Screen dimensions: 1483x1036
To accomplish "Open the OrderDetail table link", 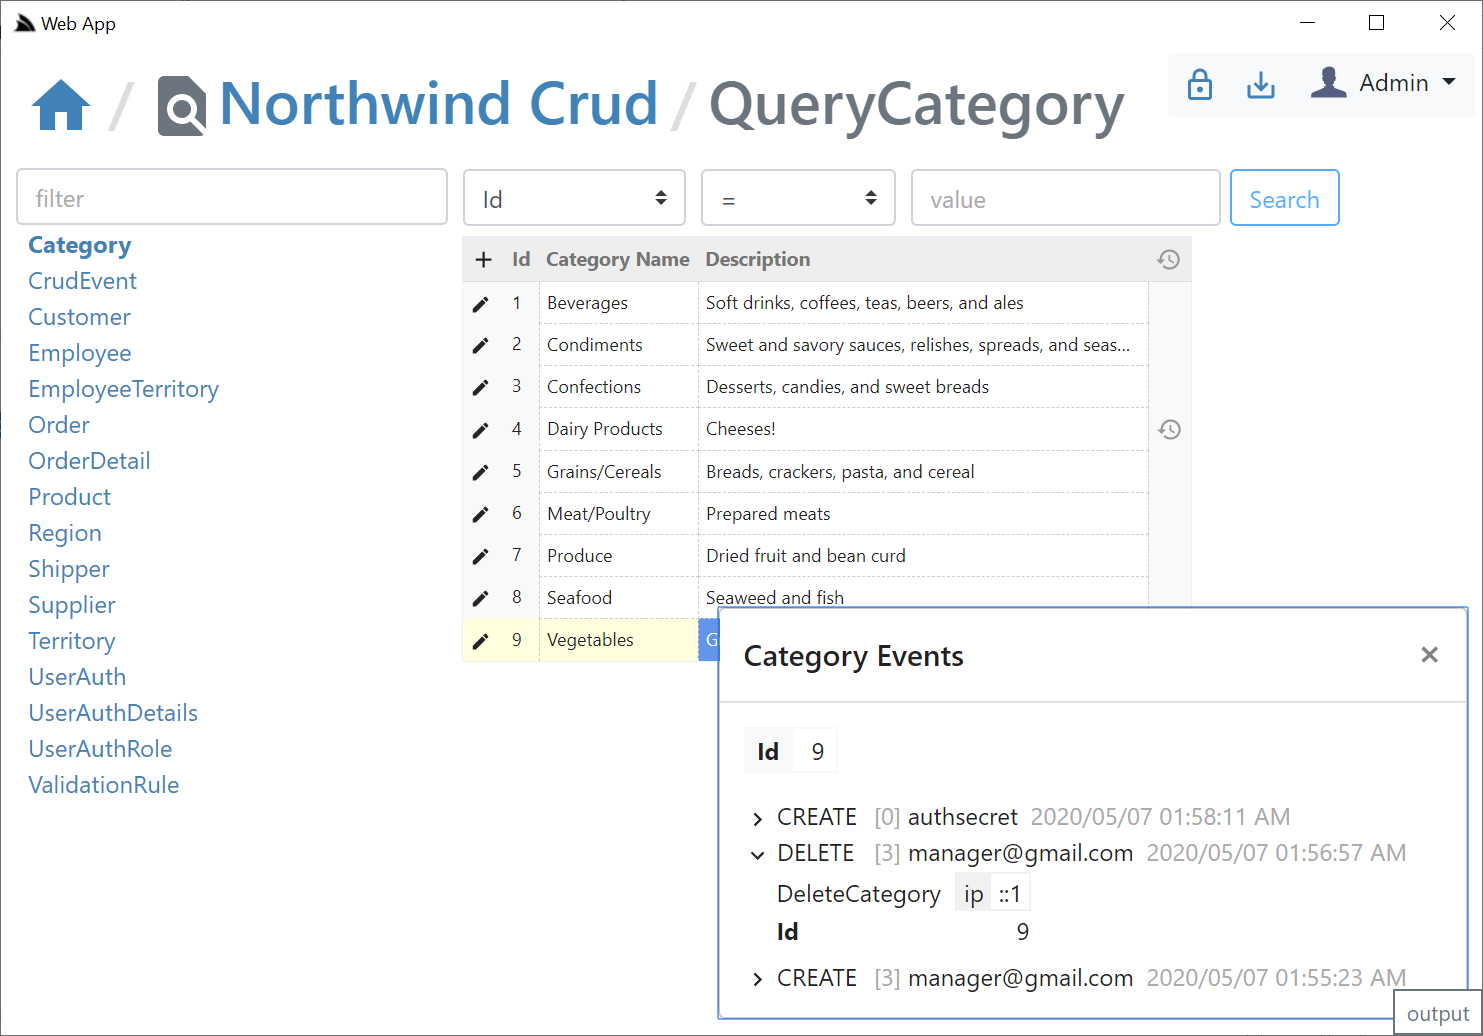I will tap(90, 462).
